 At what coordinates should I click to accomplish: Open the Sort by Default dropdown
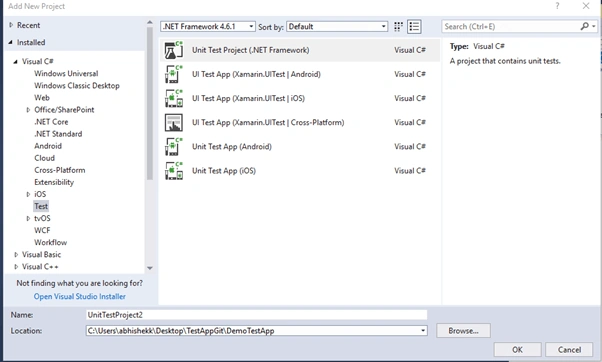(x=337, y=26)
